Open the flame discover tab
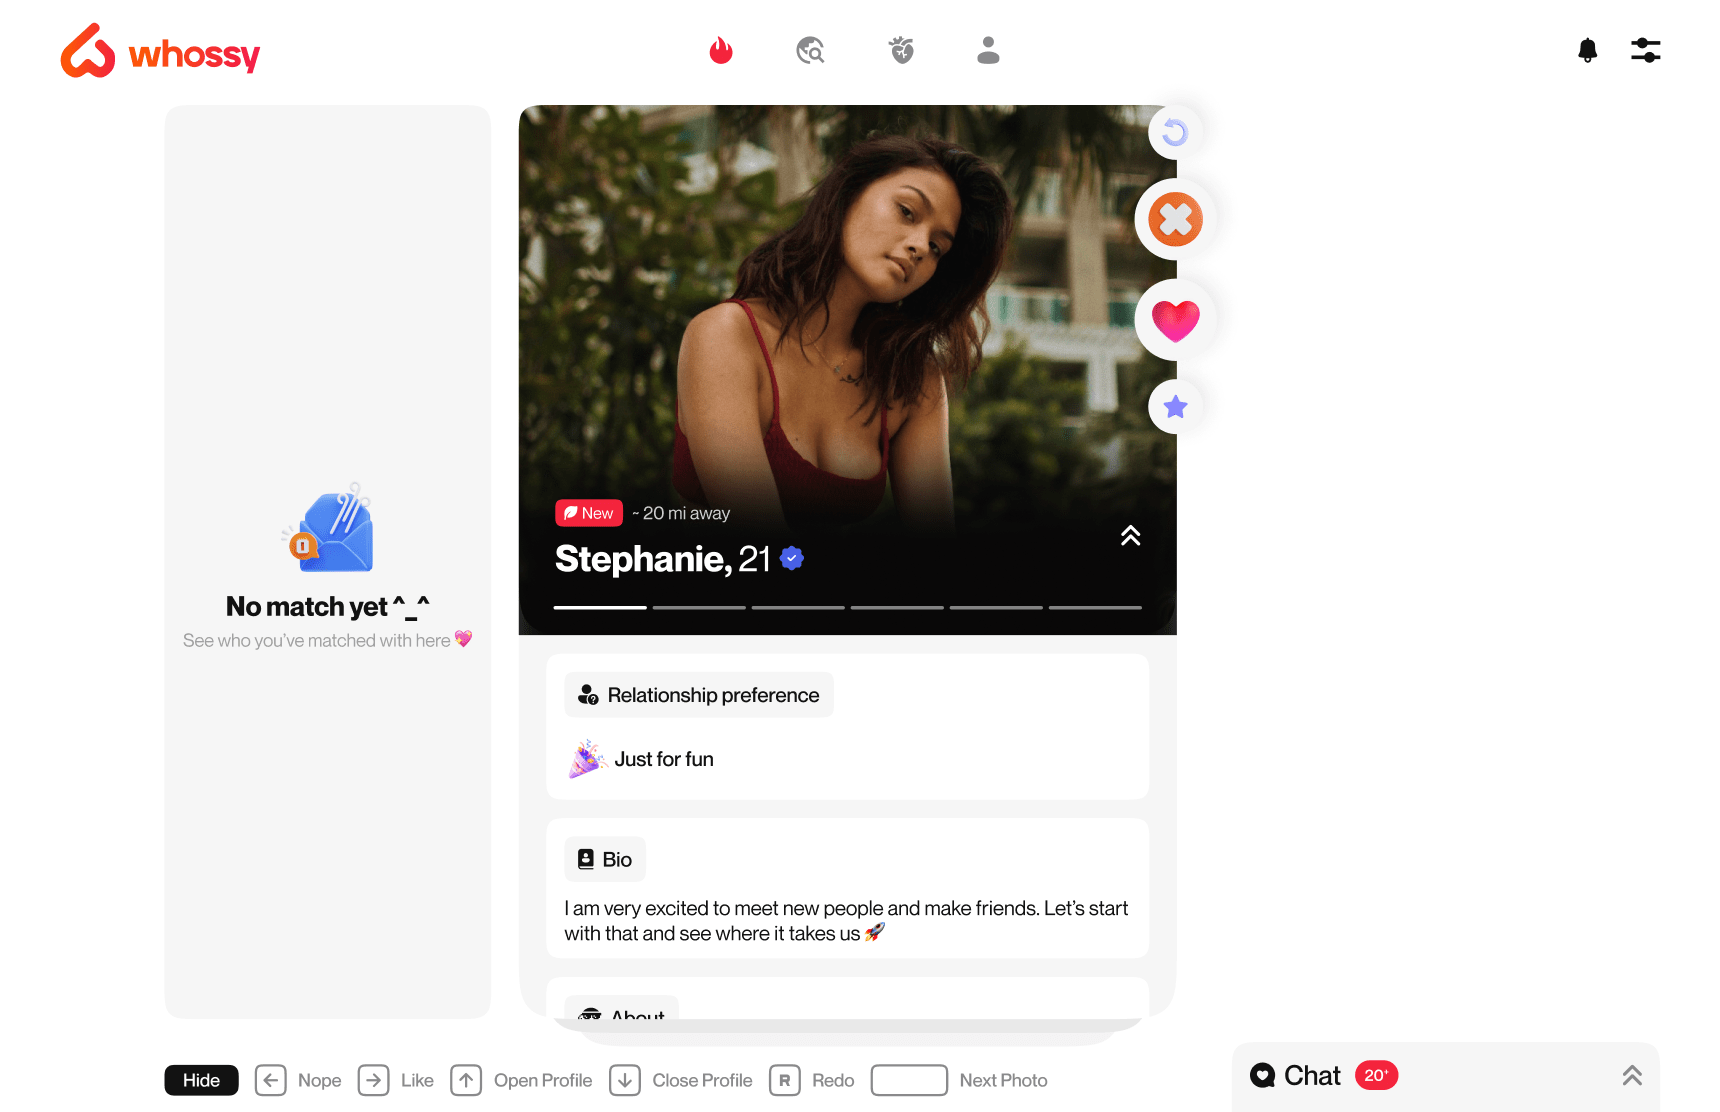This screenshot has height=1112, width=1720. pos(721,50)
